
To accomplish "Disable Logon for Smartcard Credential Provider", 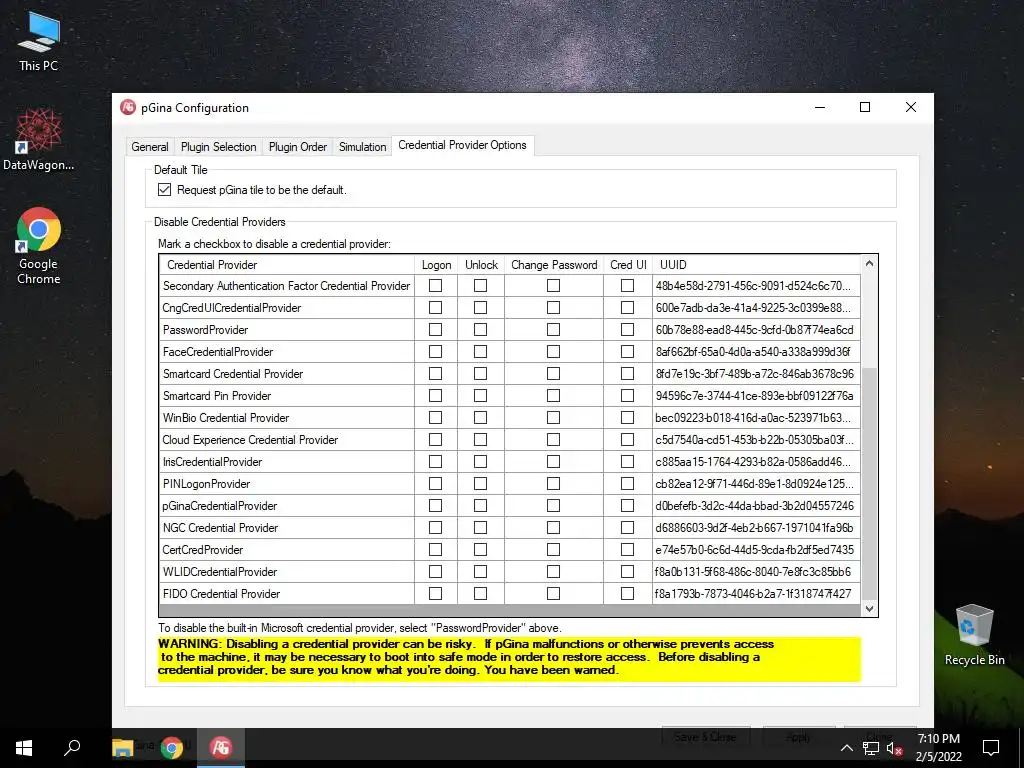I will click(436, 374).
